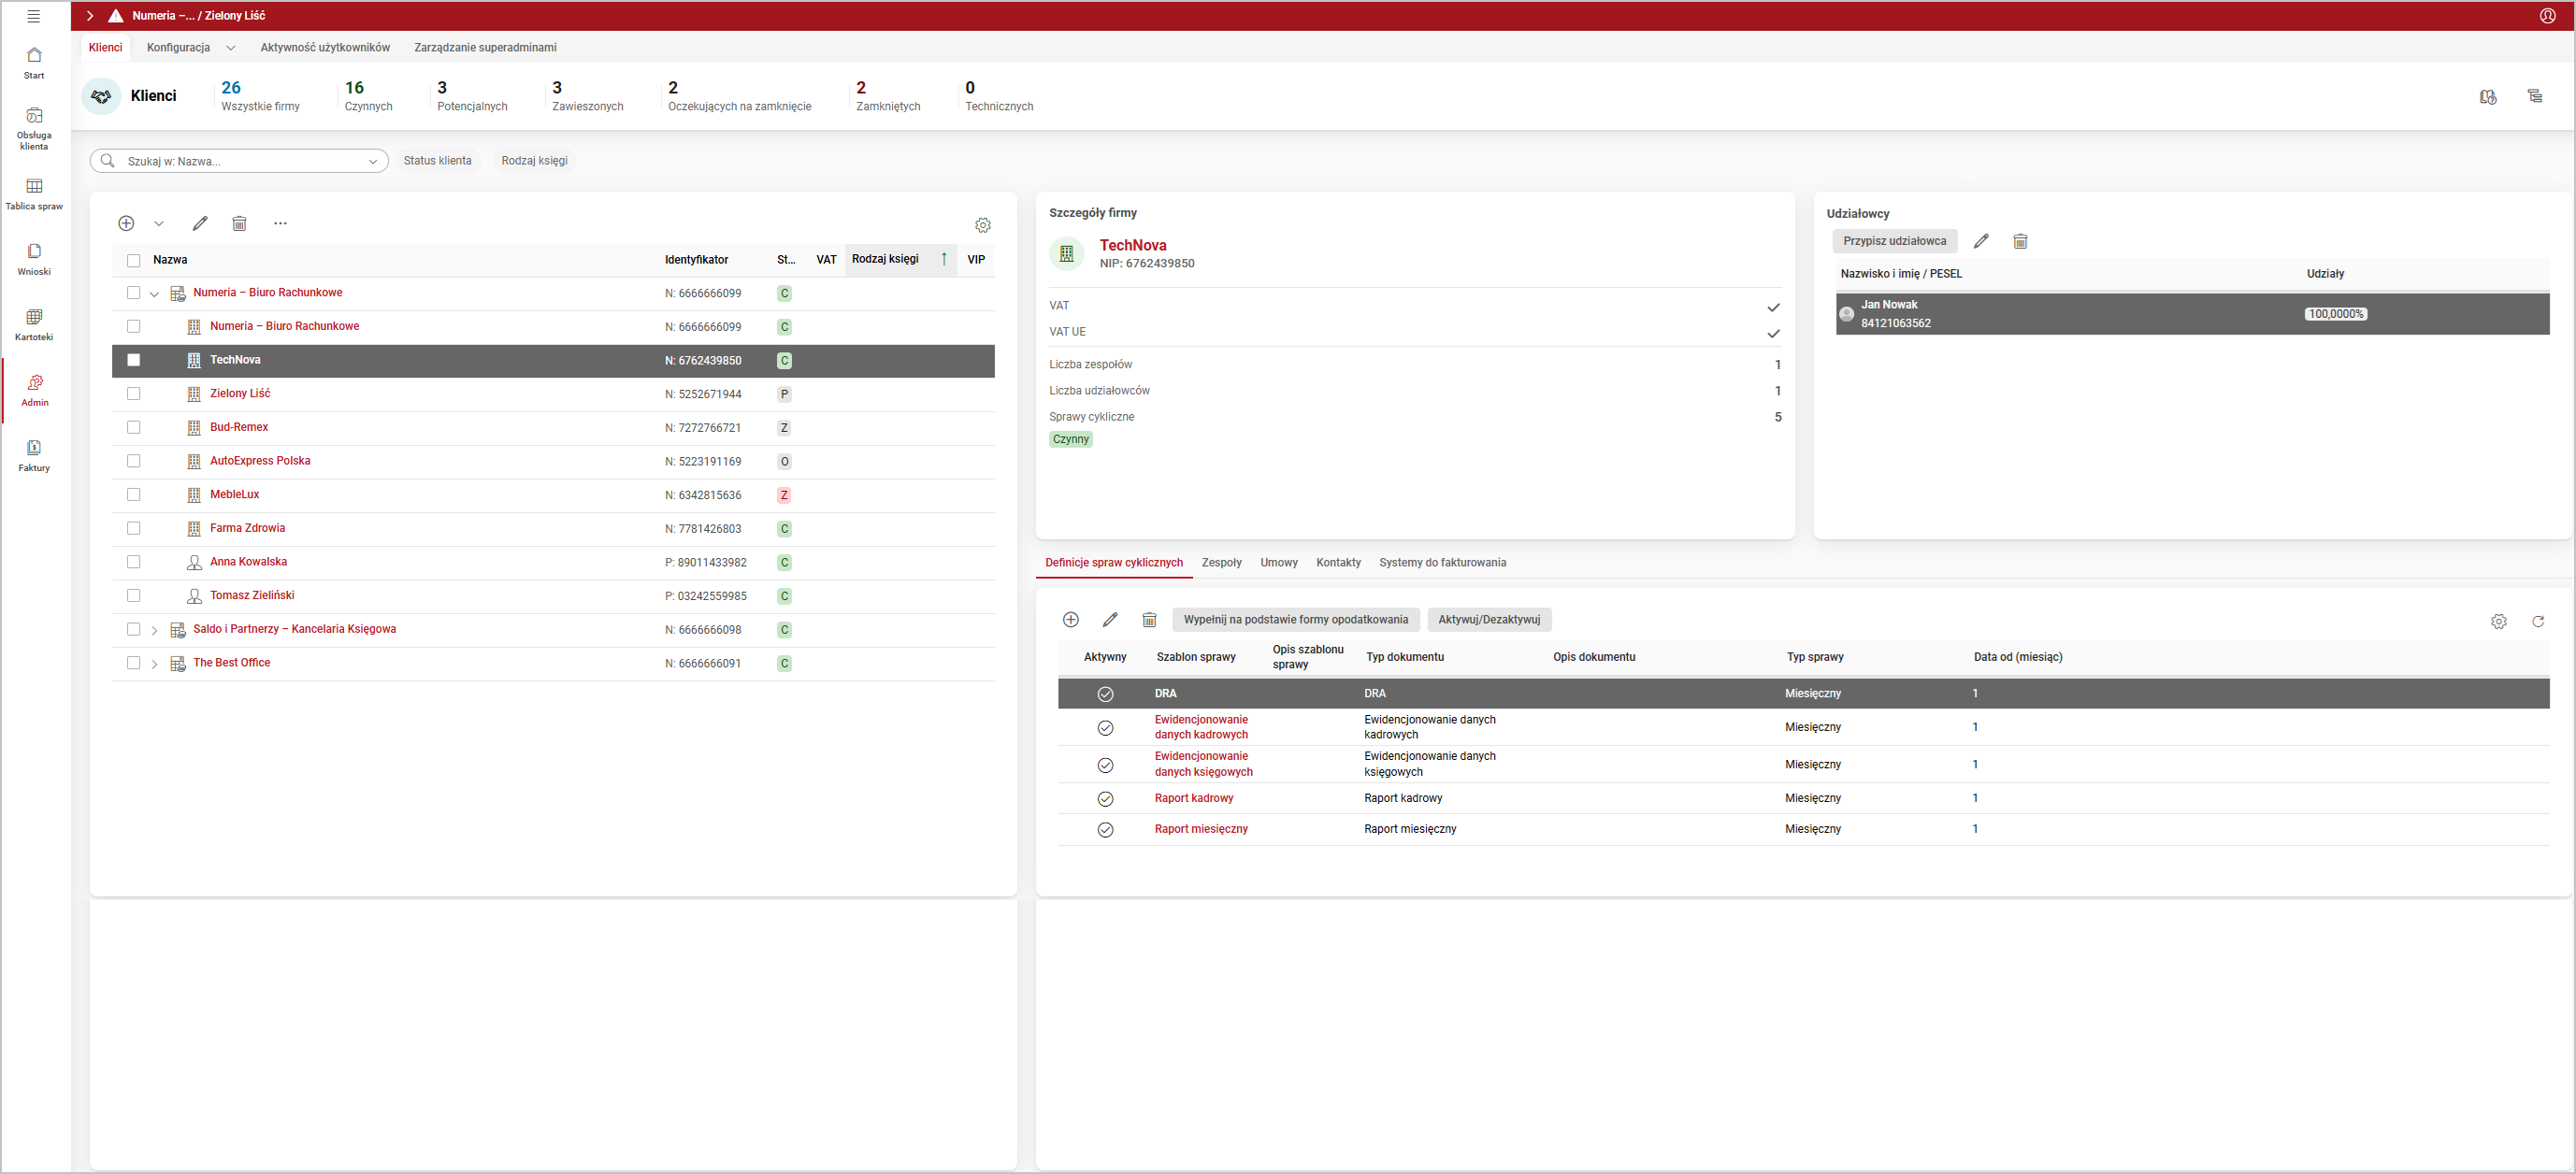Click the add client plus icon

click(126, 223)
